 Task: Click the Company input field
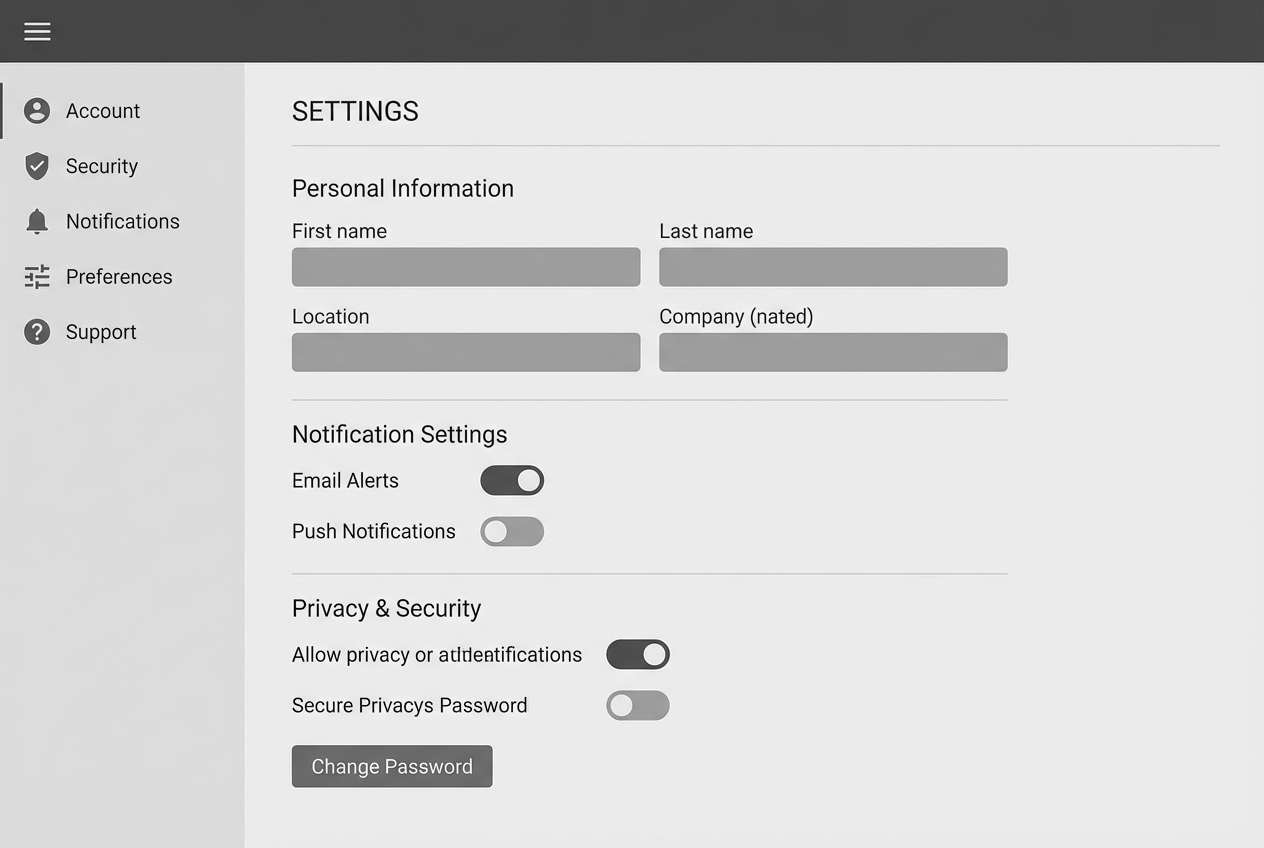[x=833, y=352]
